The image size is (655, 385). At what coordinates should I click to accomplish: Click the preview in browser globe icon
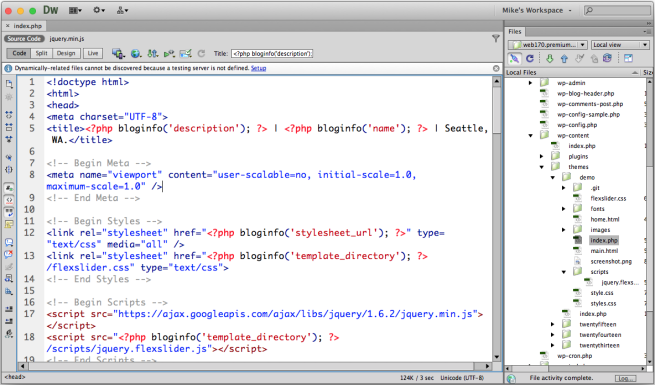[135, 53]
